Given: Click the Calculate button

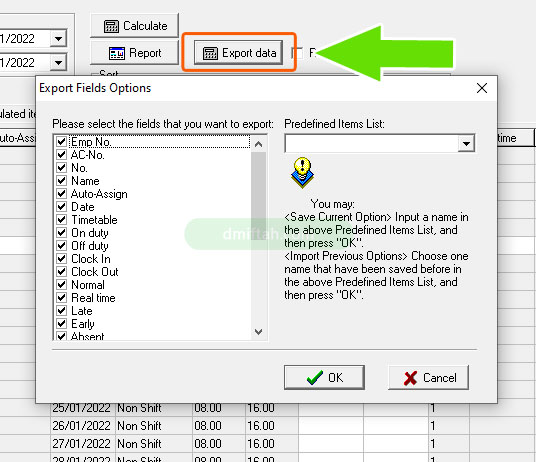Looking at the screenshot, I should coord(134,26).
